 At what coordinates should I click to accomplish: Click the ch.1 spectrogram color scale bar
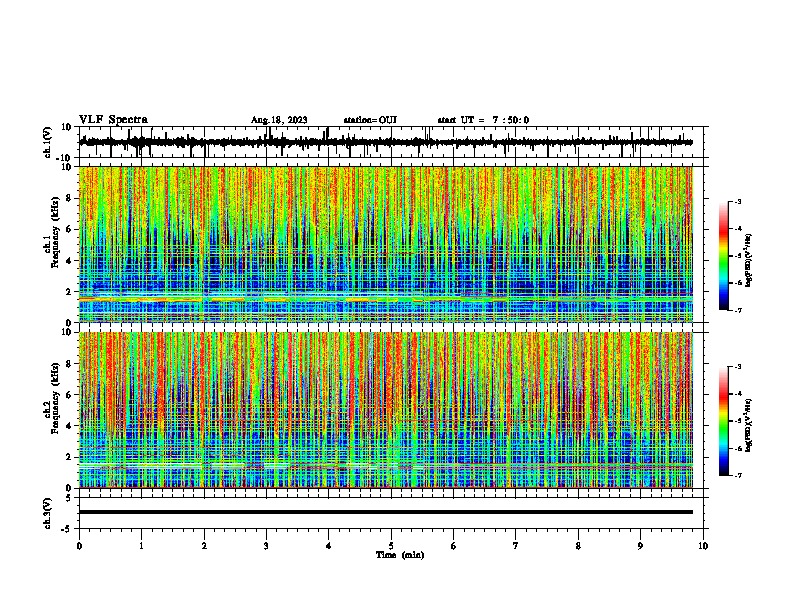(723, 256)
